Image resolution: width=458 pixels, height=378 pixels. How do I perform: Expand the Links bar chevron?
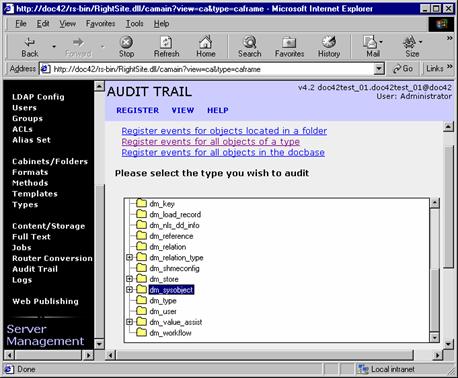450,66
